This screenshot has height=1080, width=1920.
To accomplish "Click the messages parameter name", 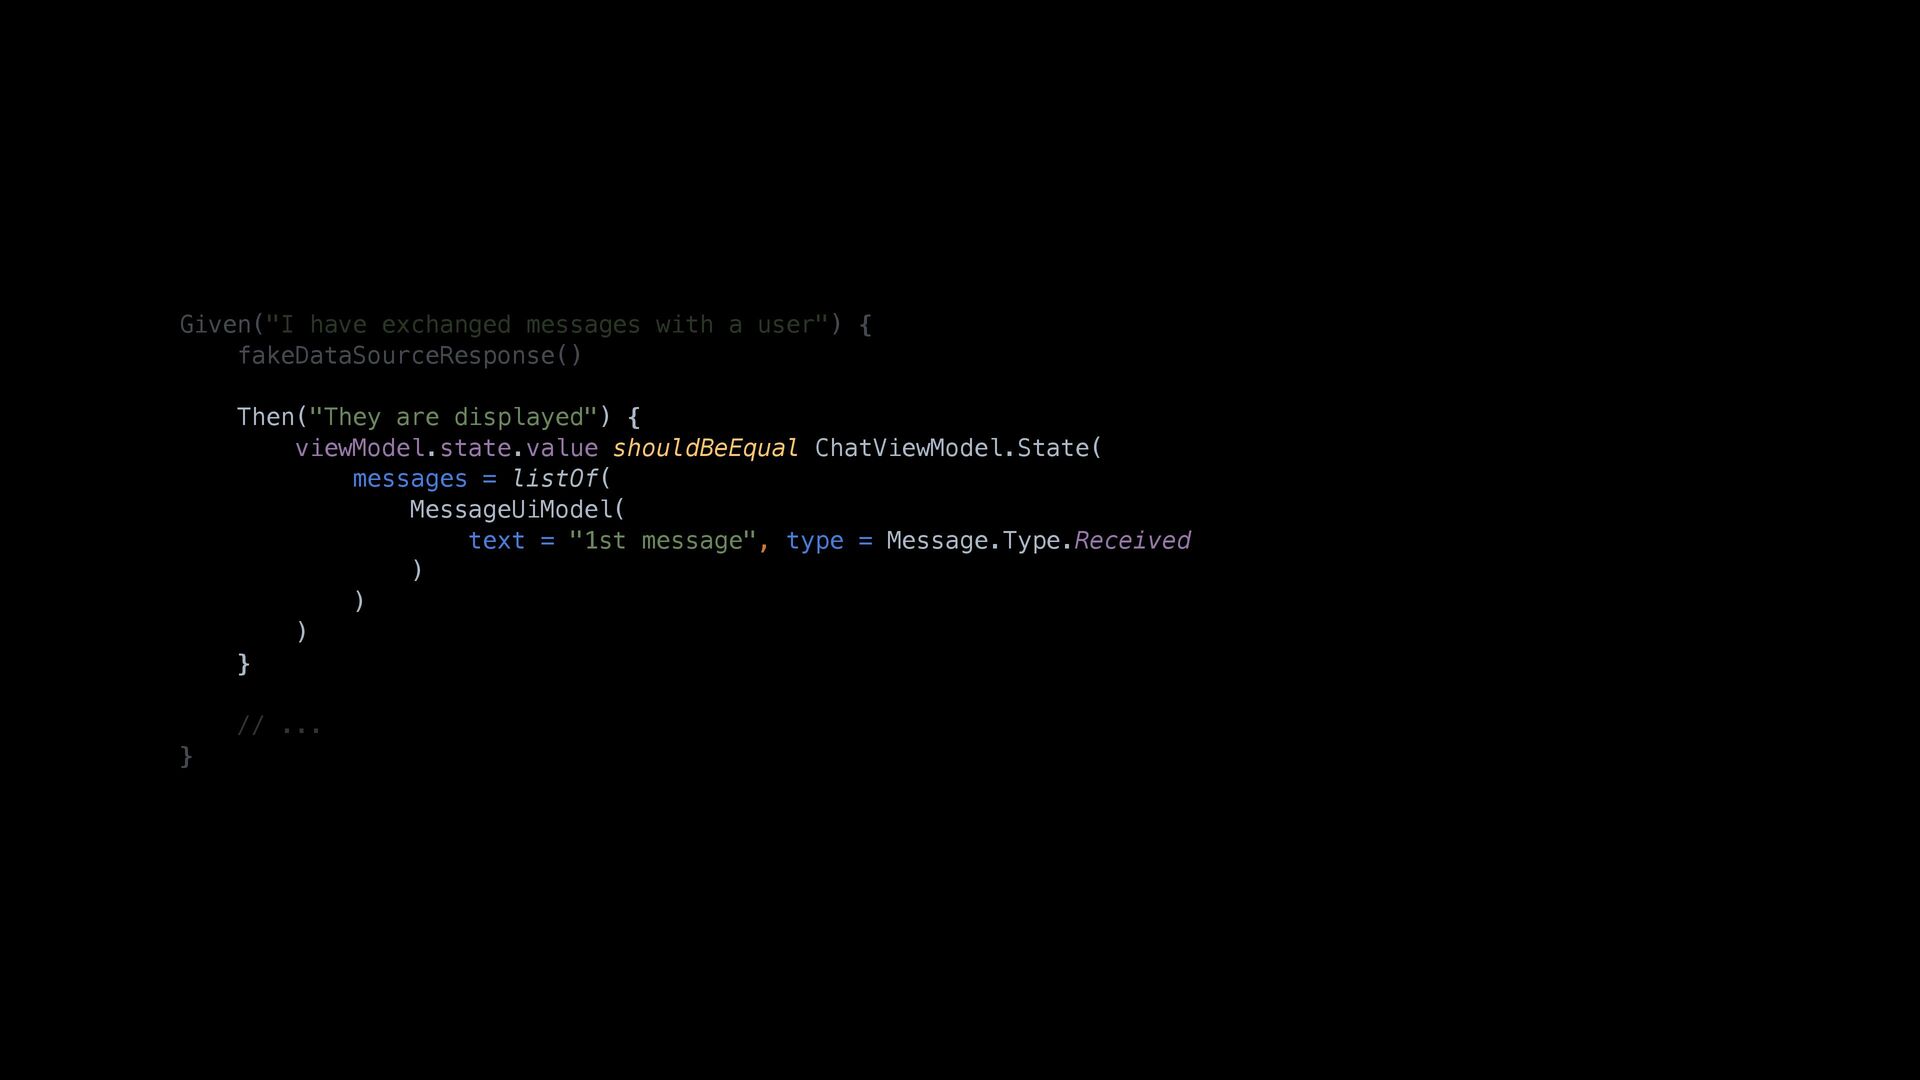I will [x=410, y=479].
